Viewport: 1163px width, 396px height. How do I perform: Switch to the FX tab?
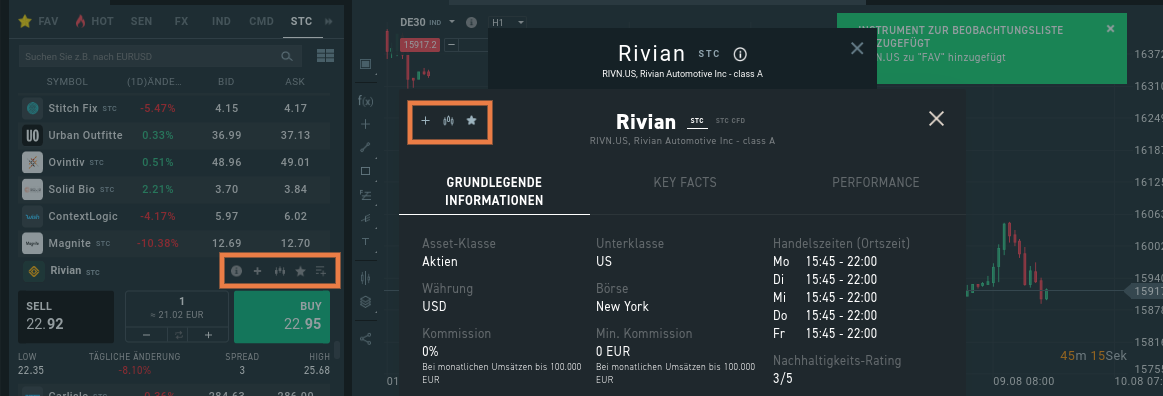[182, 22]
